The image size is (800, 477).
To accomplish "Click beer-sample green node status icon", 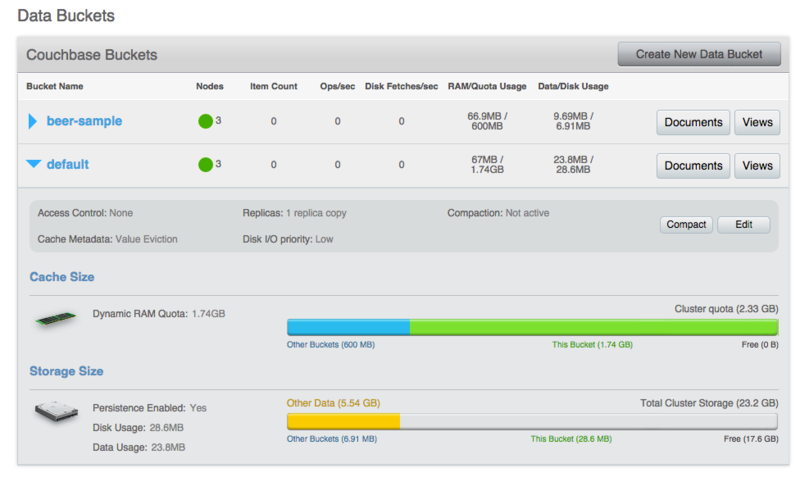I will click(x=205, y=121).
